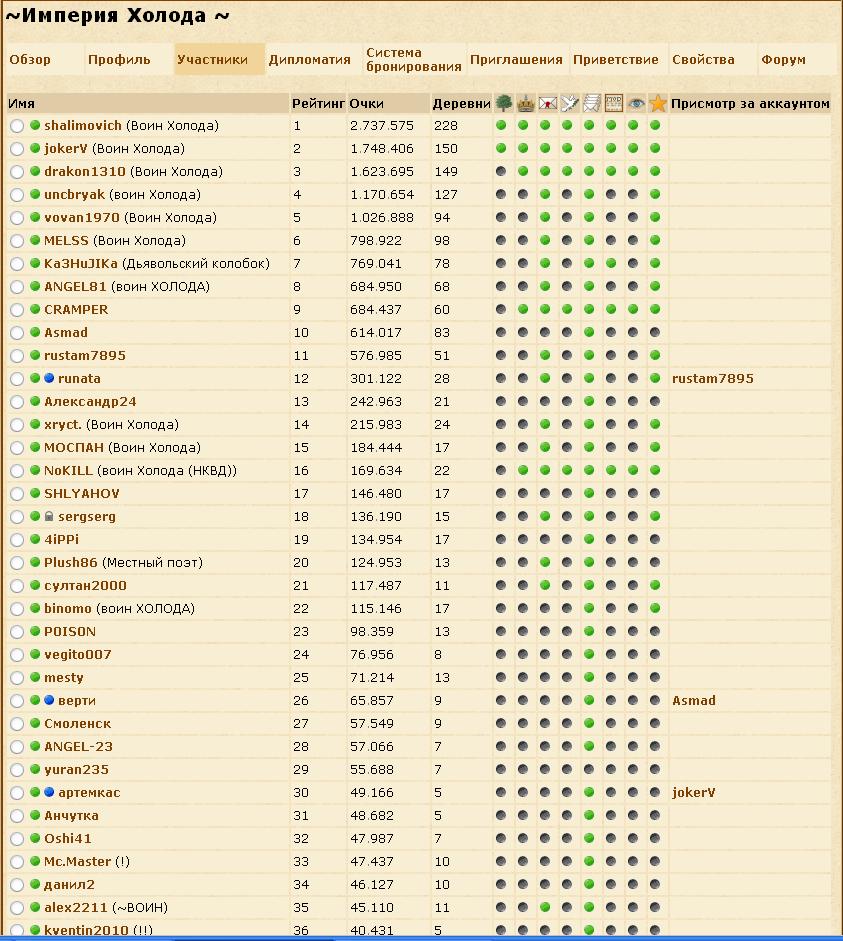This screenshot has width=843, height=941.
Task: Open player profile Plush86
Action: [x=70, y=562]
